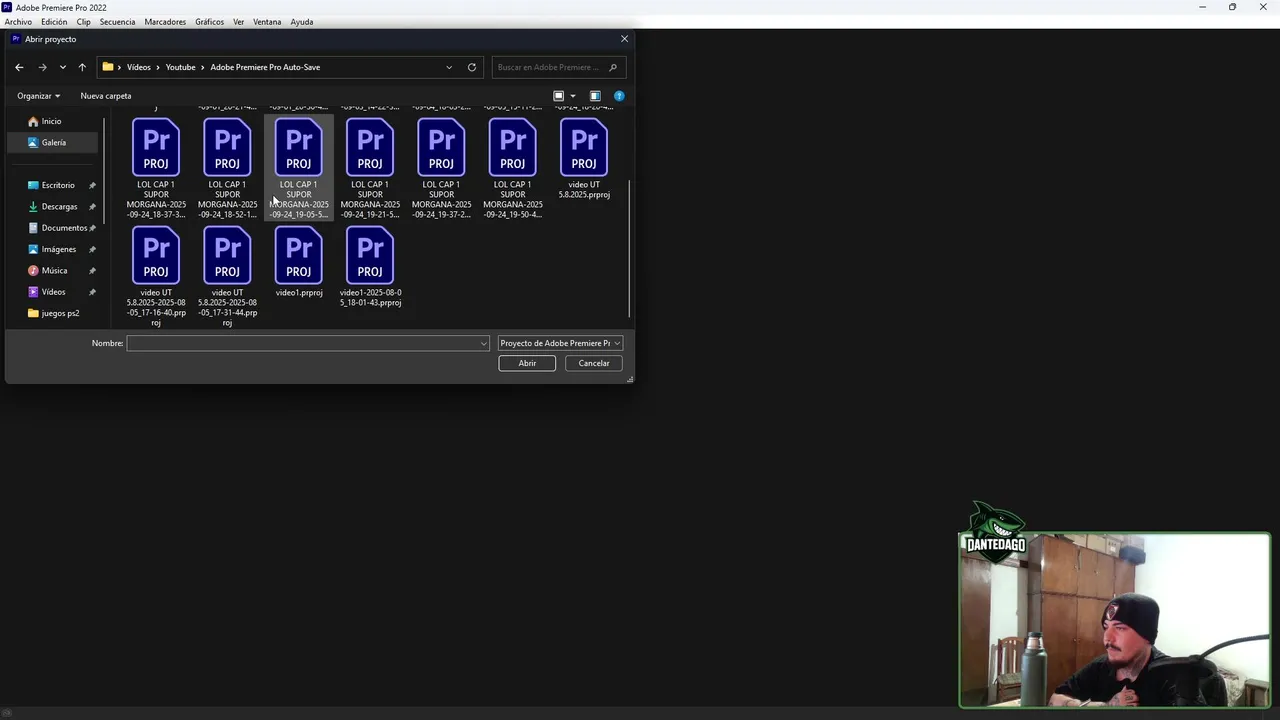Click the change view icon
Viewport: 1280px width, 720px height.
click(559, 96)
